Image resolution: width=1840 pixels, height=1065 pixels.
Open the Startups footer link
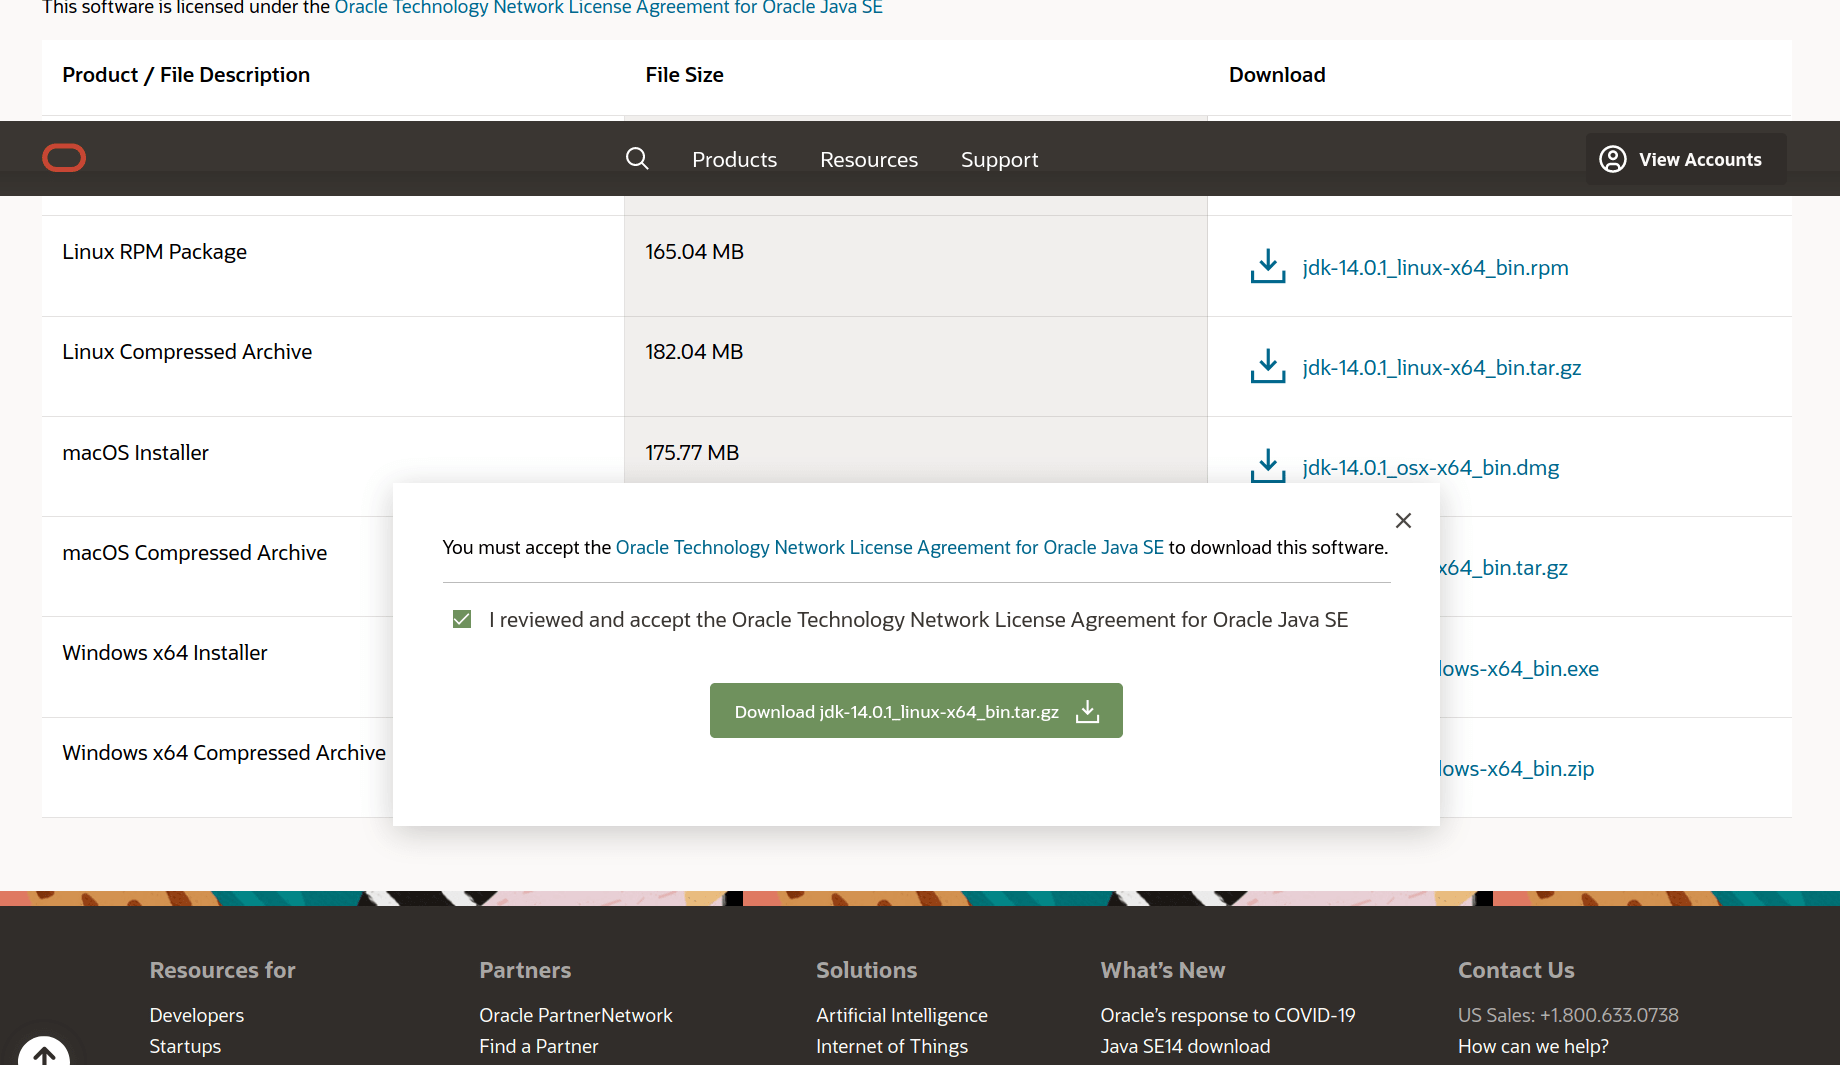185,1046
